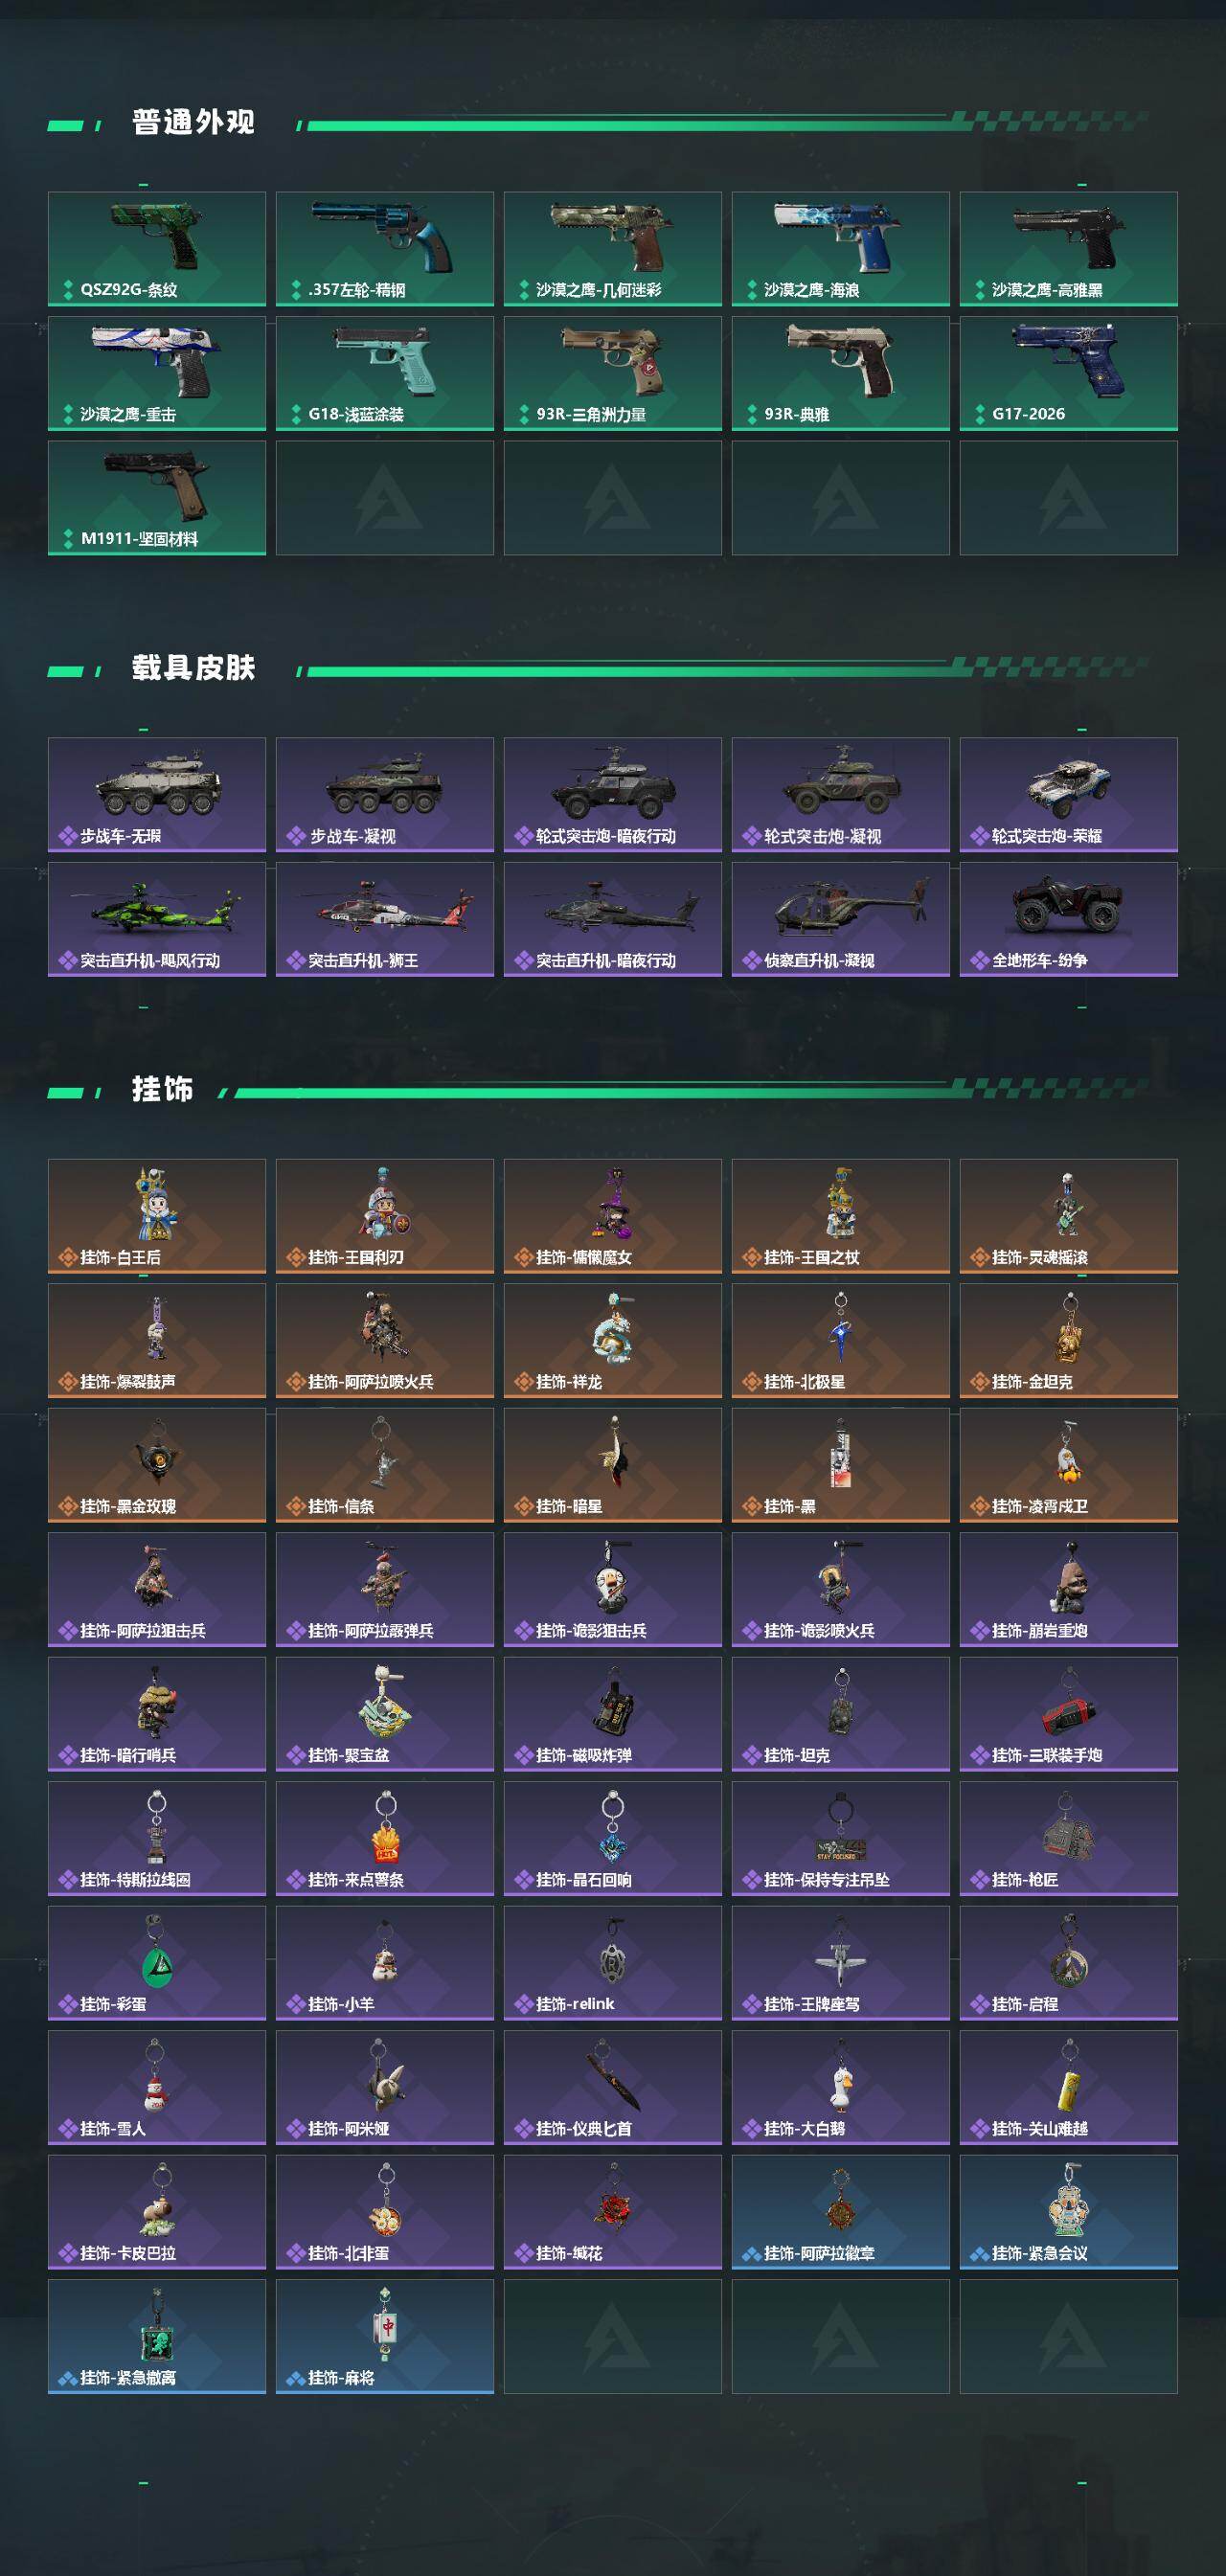Viewport: 1226px width, 2576px height.
Task: Click the 挂饰-relink charm tile
Action: point(613,1963)
